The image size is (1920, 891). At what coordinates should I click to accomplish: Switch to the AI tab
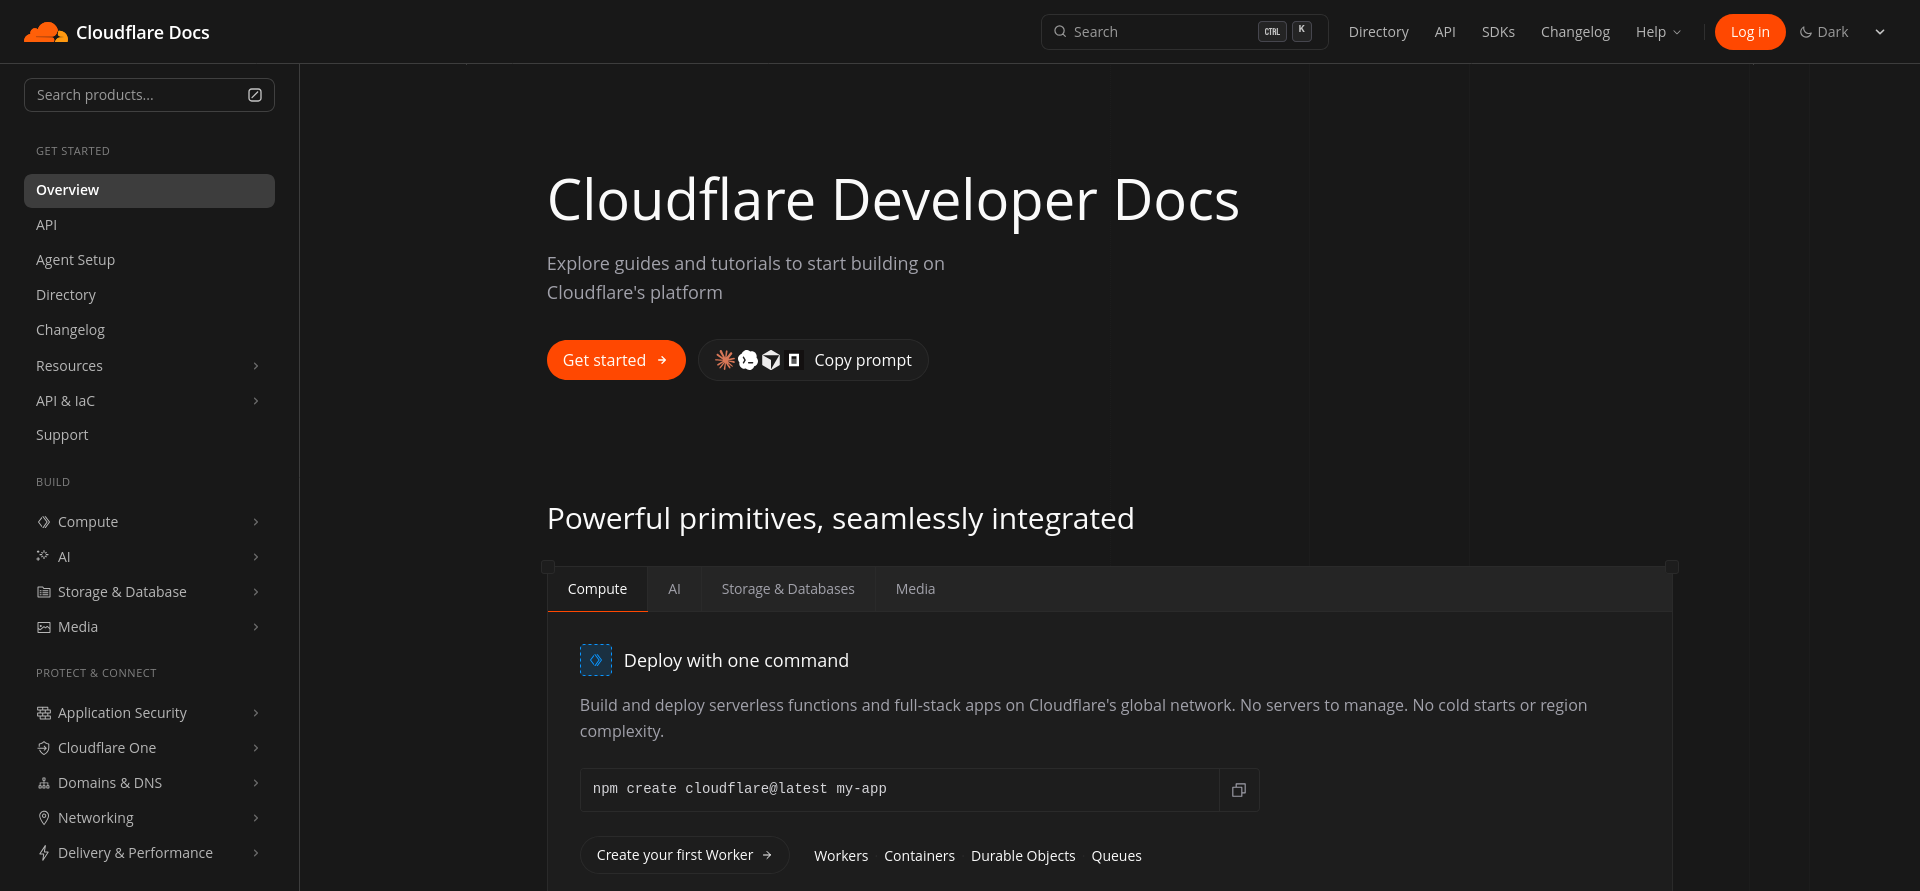point(674,589)
